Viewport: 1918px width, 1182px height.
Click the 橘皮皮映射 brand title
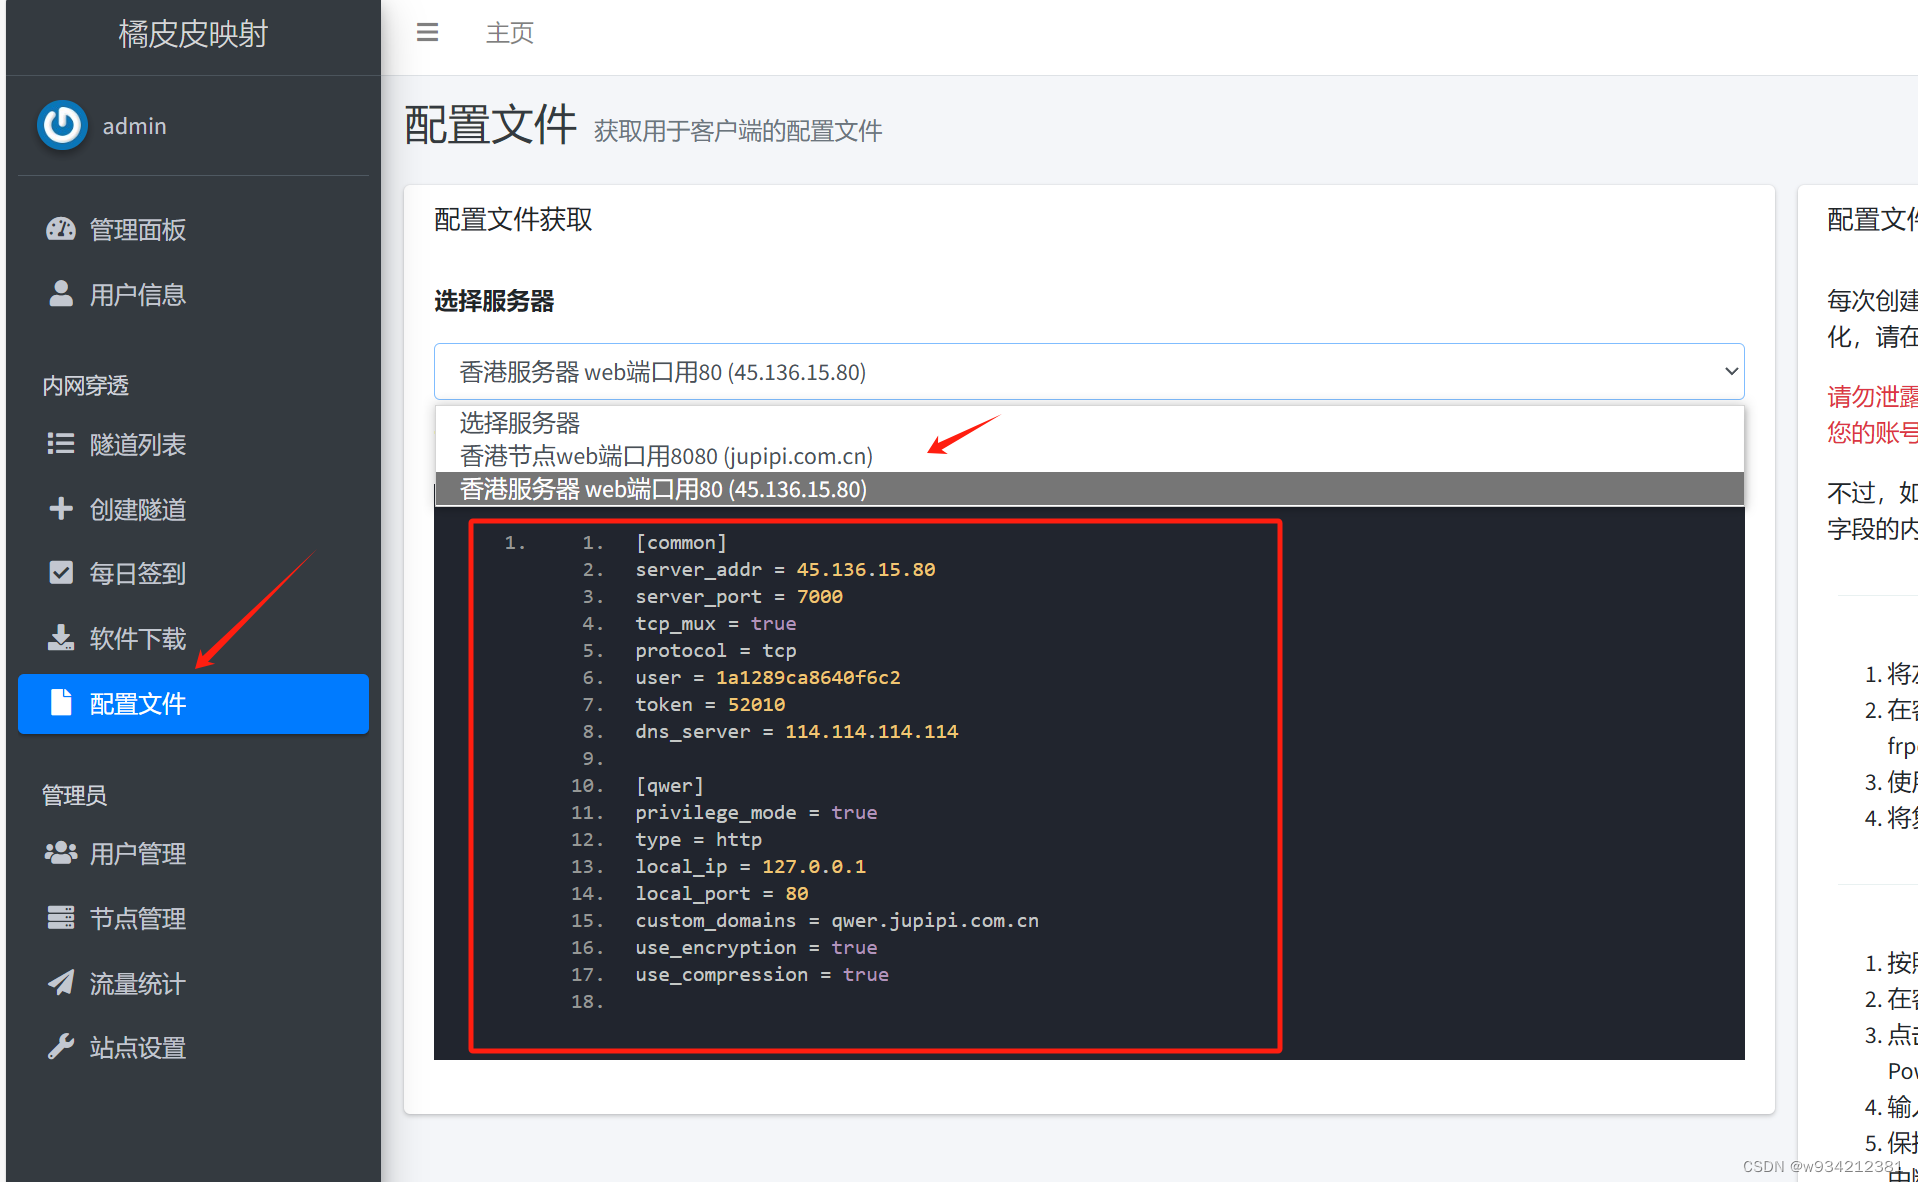193,34
